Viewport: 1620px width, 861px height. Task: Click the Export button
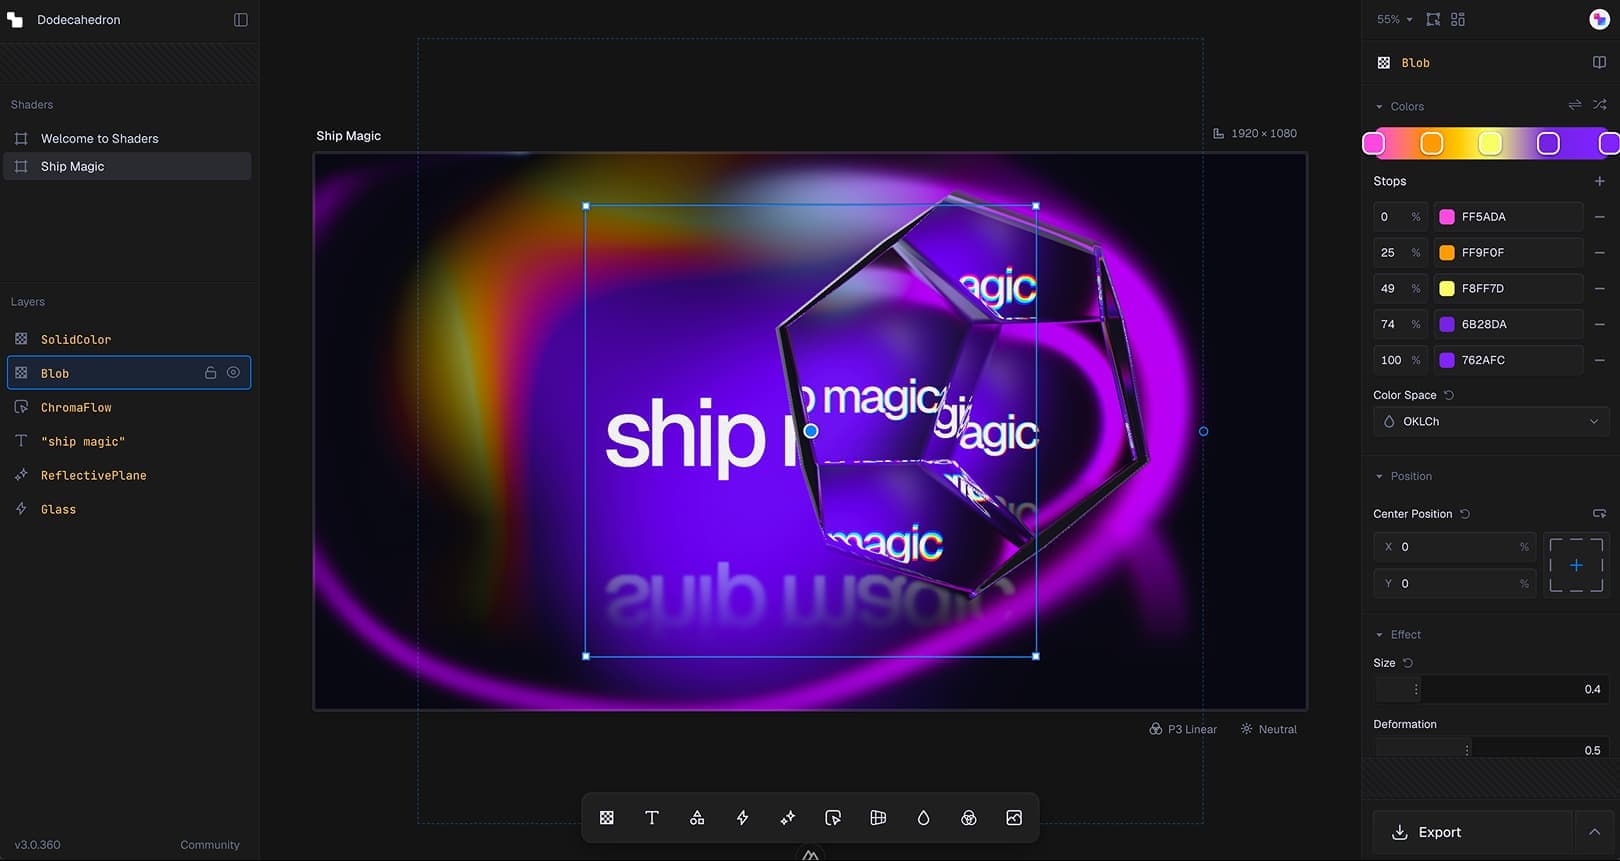click(x=1472, y=832)
